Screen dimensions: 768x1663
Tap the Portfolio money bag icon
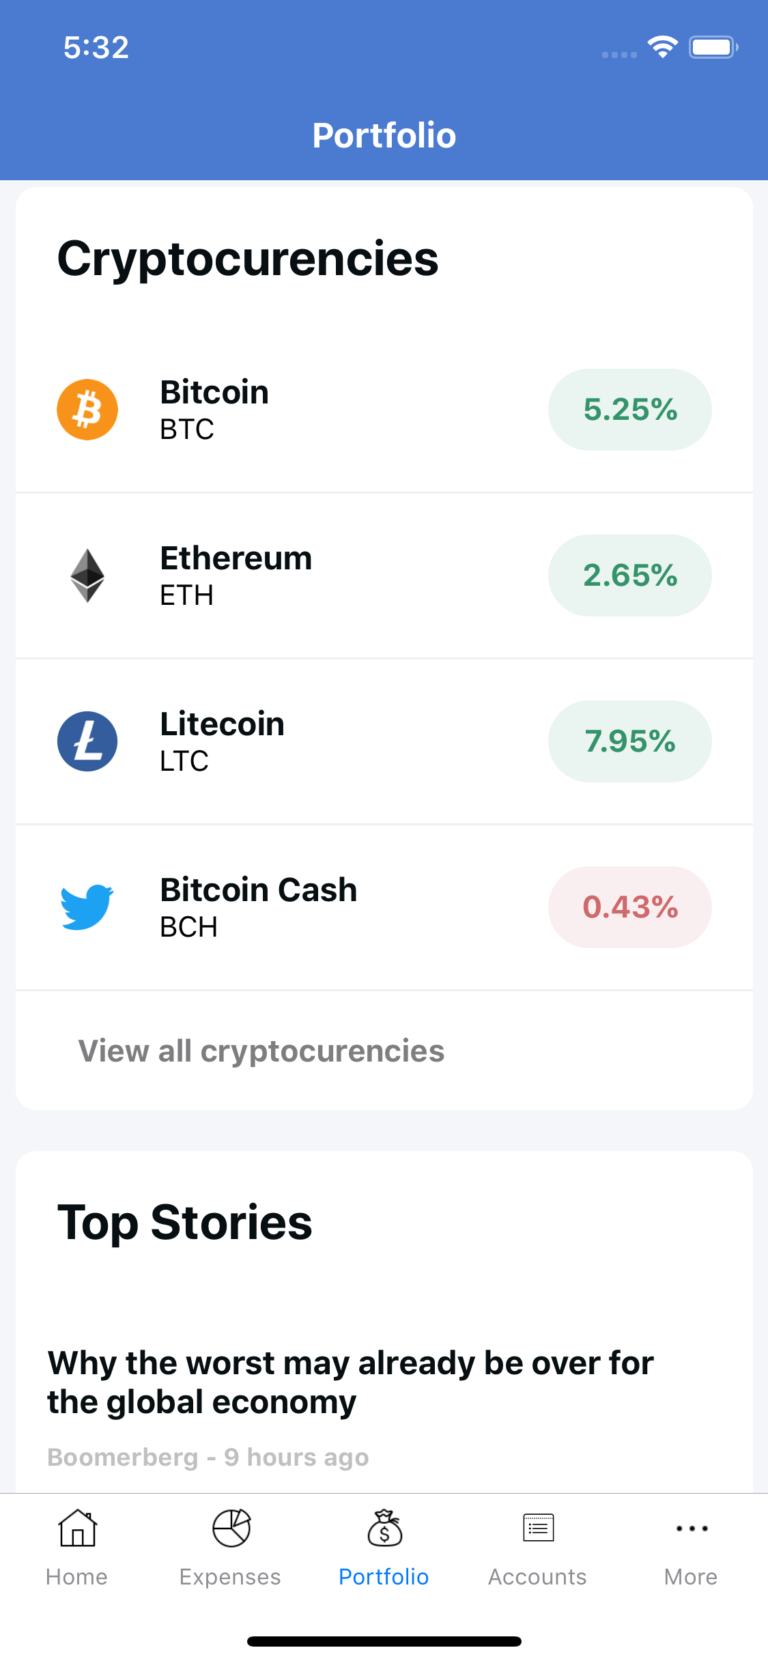pyautogui.click(x=384, y=1528)
